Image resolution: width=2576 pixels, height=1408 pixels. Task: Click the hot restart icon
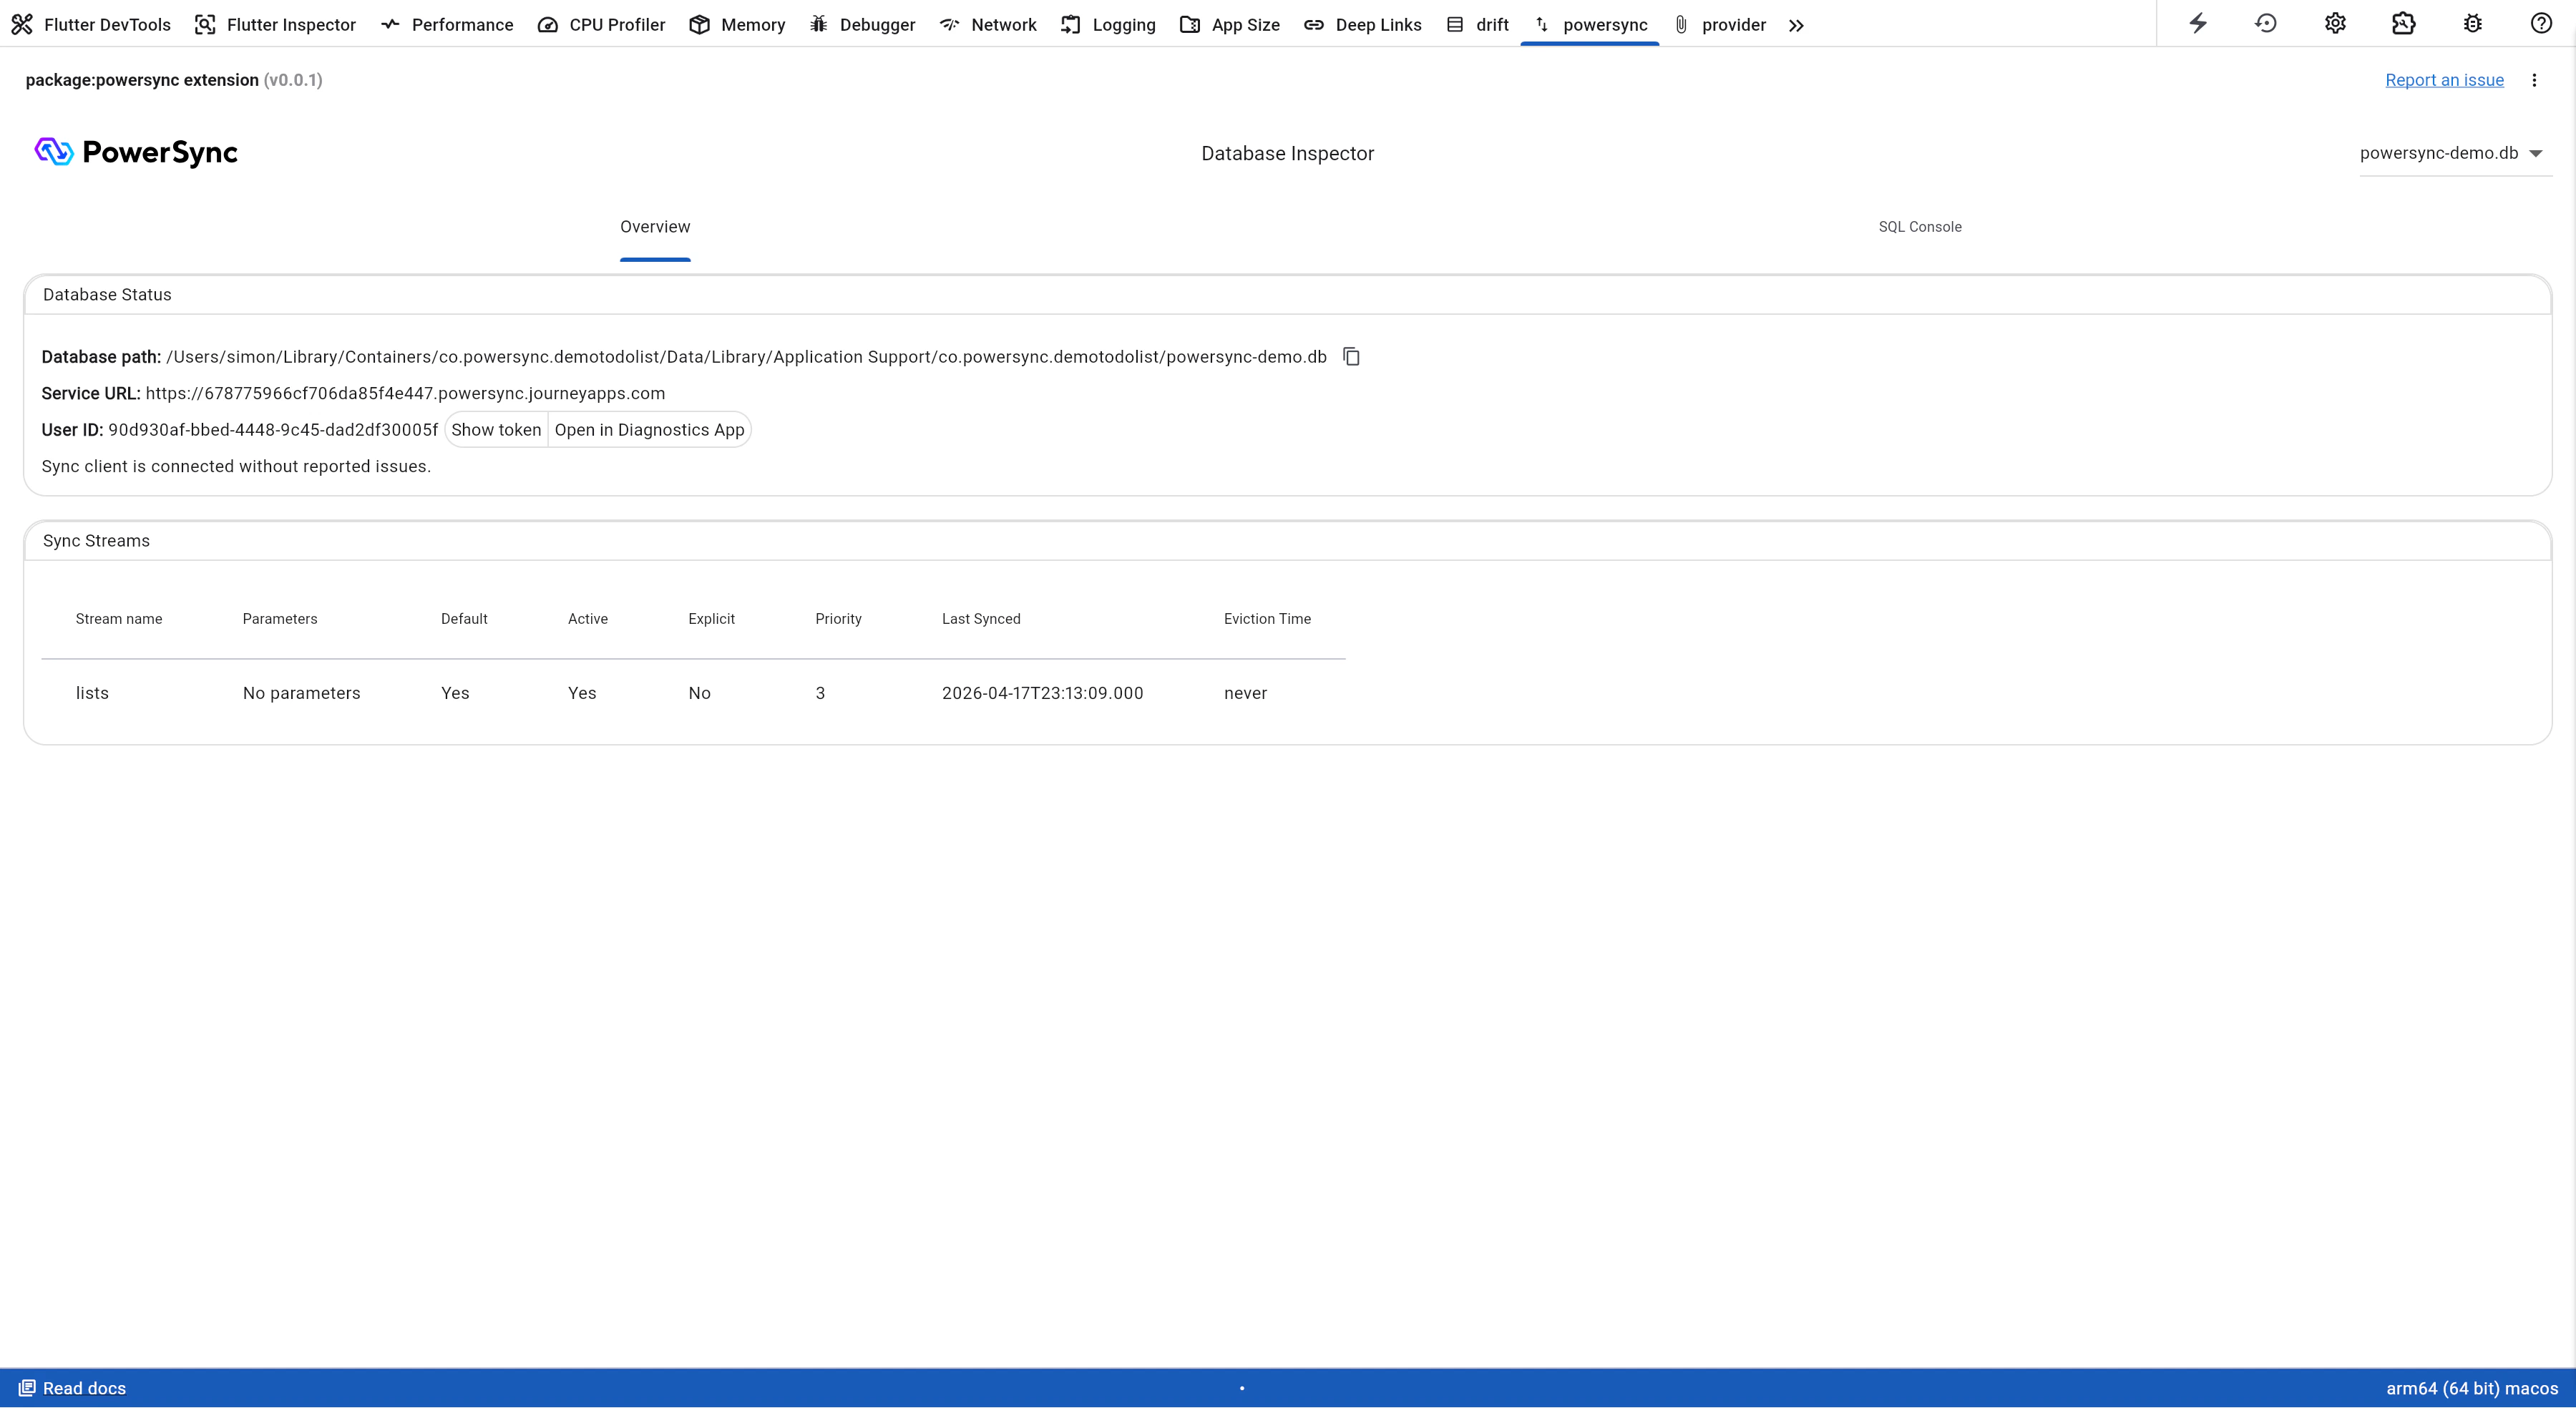2266,23
